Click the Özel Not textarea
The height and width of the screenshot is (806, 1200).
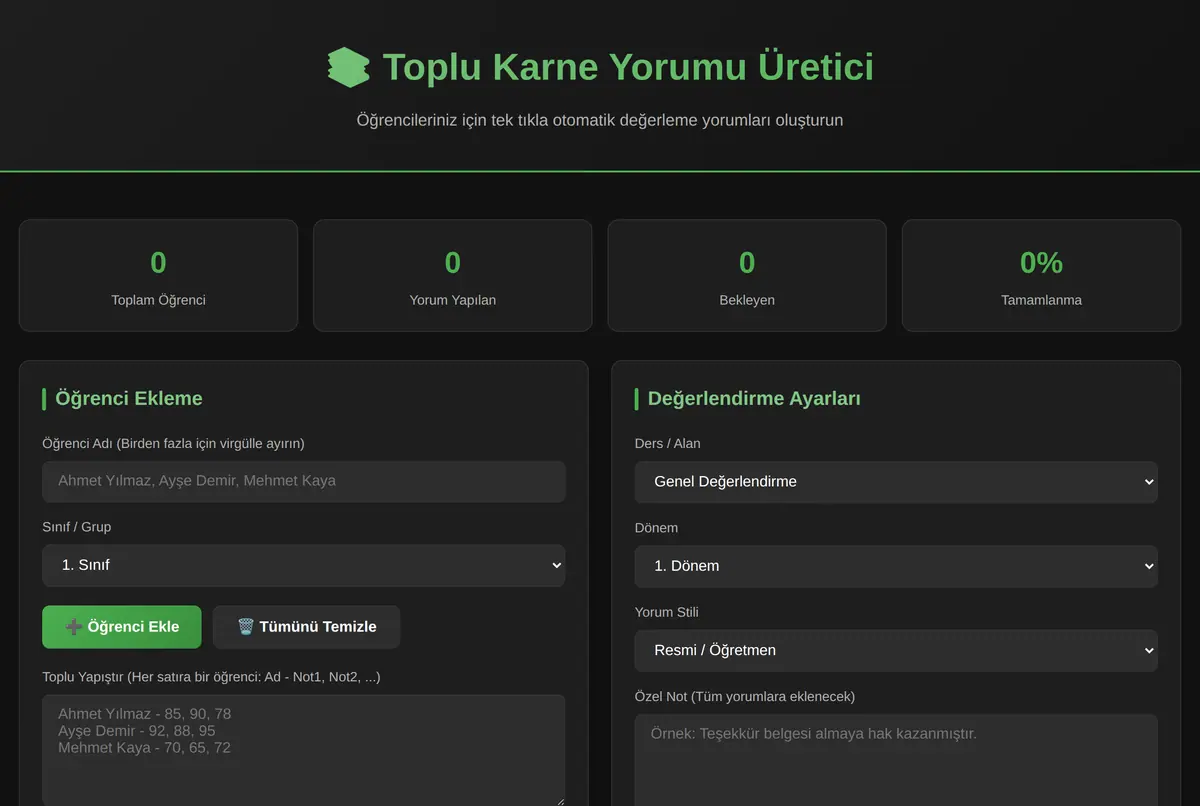coord(896,760)
